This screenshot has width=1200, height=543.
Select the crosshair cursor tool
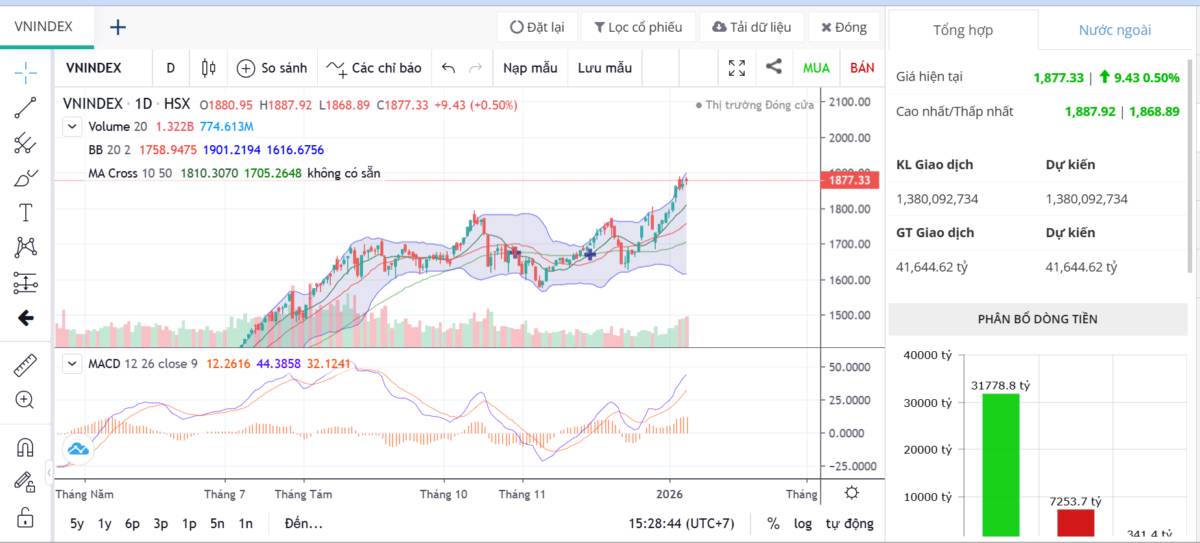click(x=25, y=71)
